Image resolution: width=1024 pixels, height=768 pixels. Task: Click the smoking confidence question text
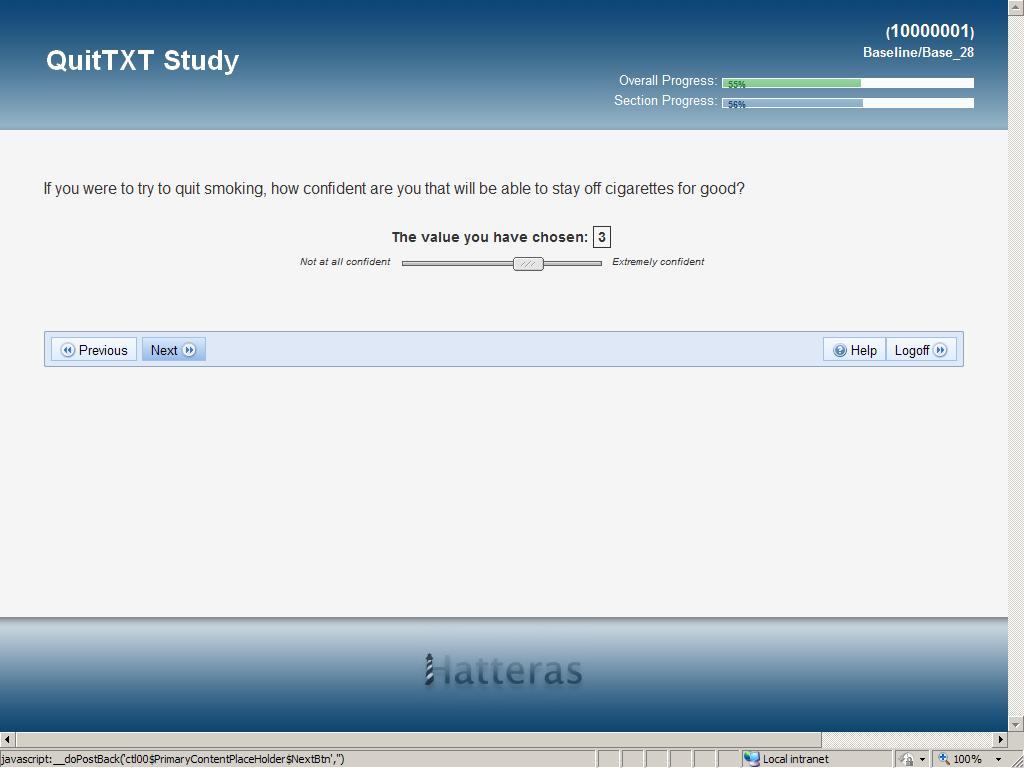coord(394,189)
